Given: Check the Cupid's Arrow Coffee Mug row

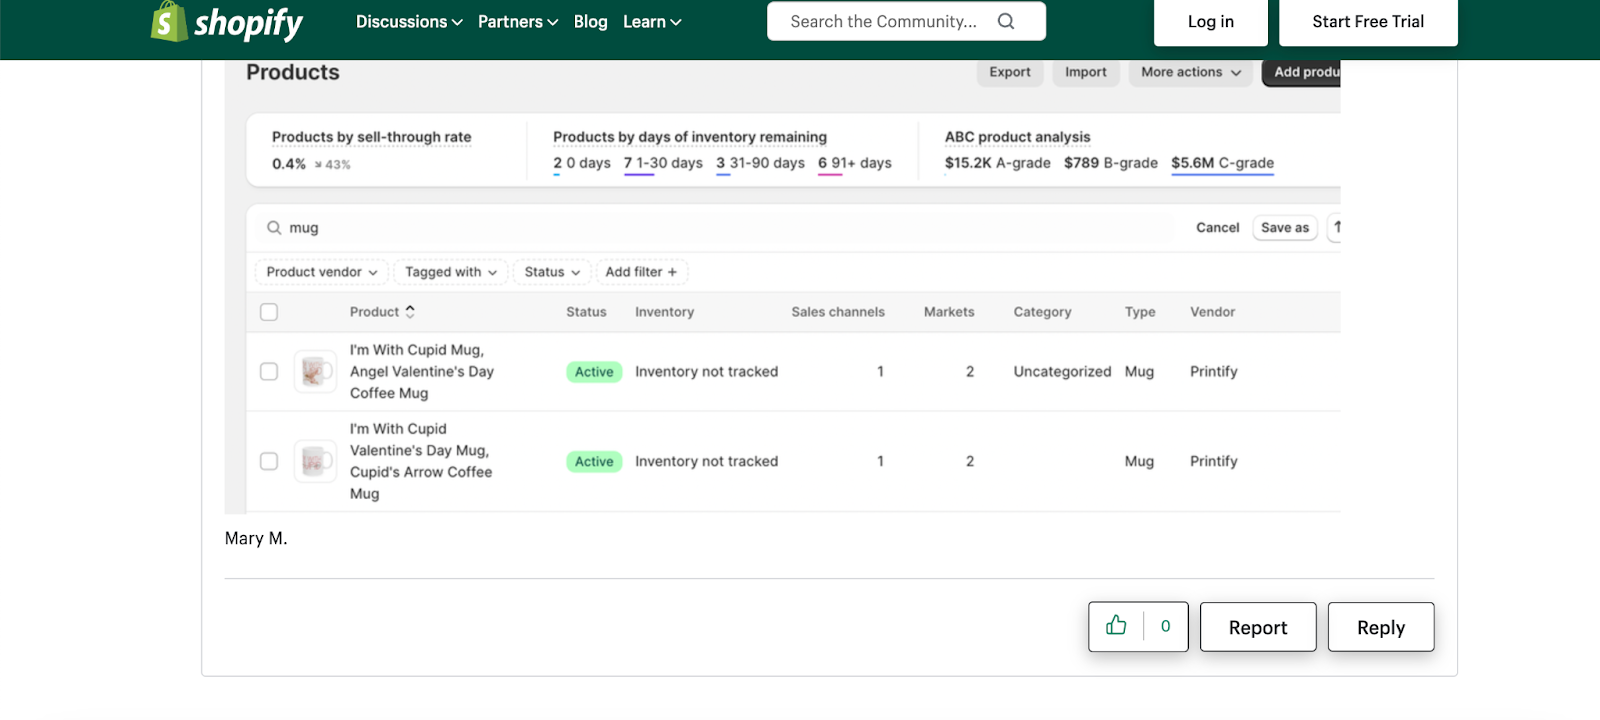Looking at the screenshot, I should click(269, 461).
